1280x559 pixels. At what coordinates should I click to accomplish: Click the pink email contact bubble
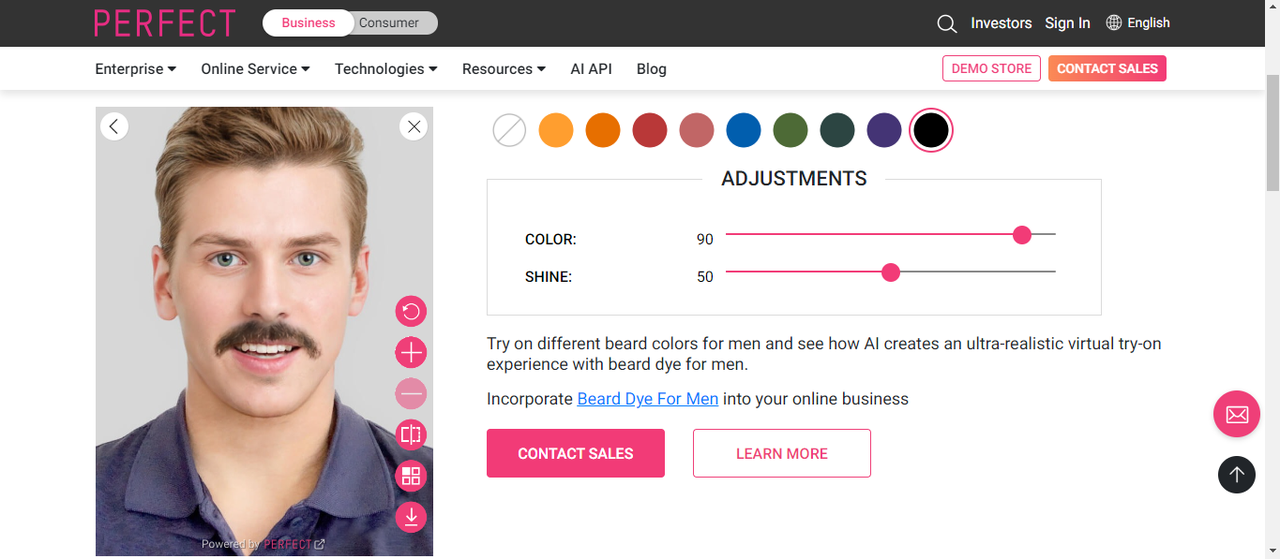coord(1236,414)
